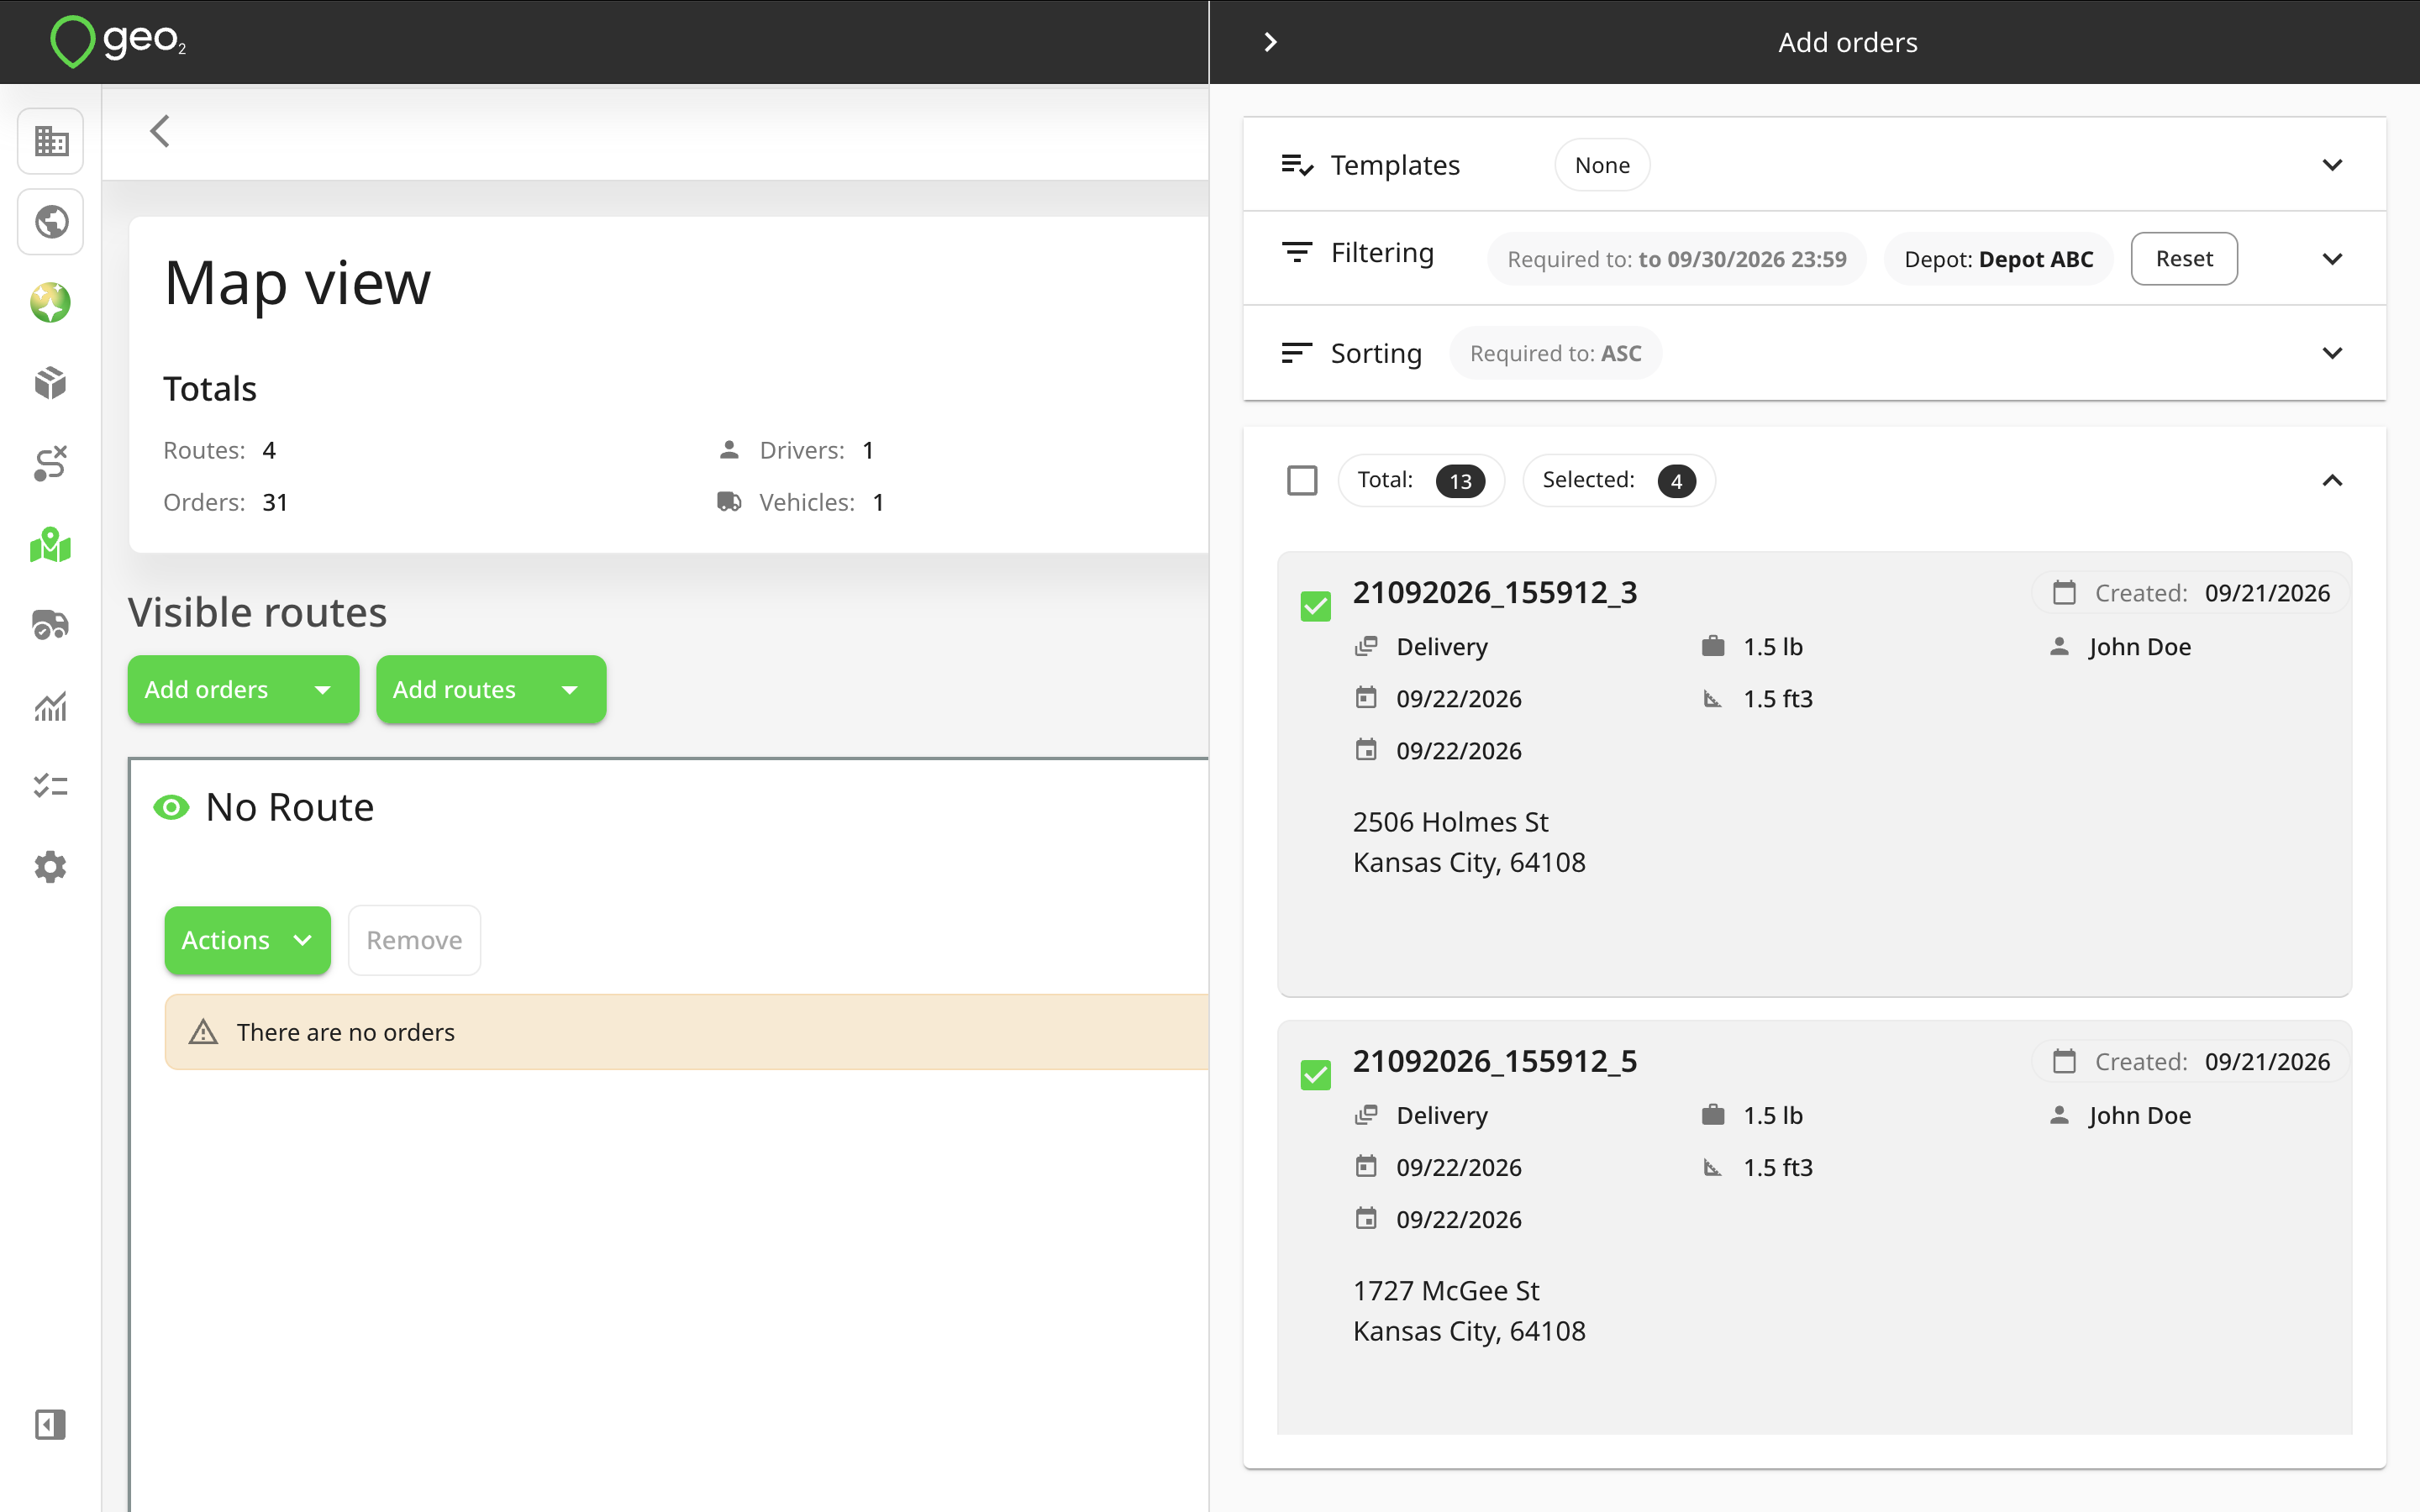Image resolution: width=2420 pixels, height=1512 pixels.
Task: Open the Actions dropdown
Action: [247, 940]
